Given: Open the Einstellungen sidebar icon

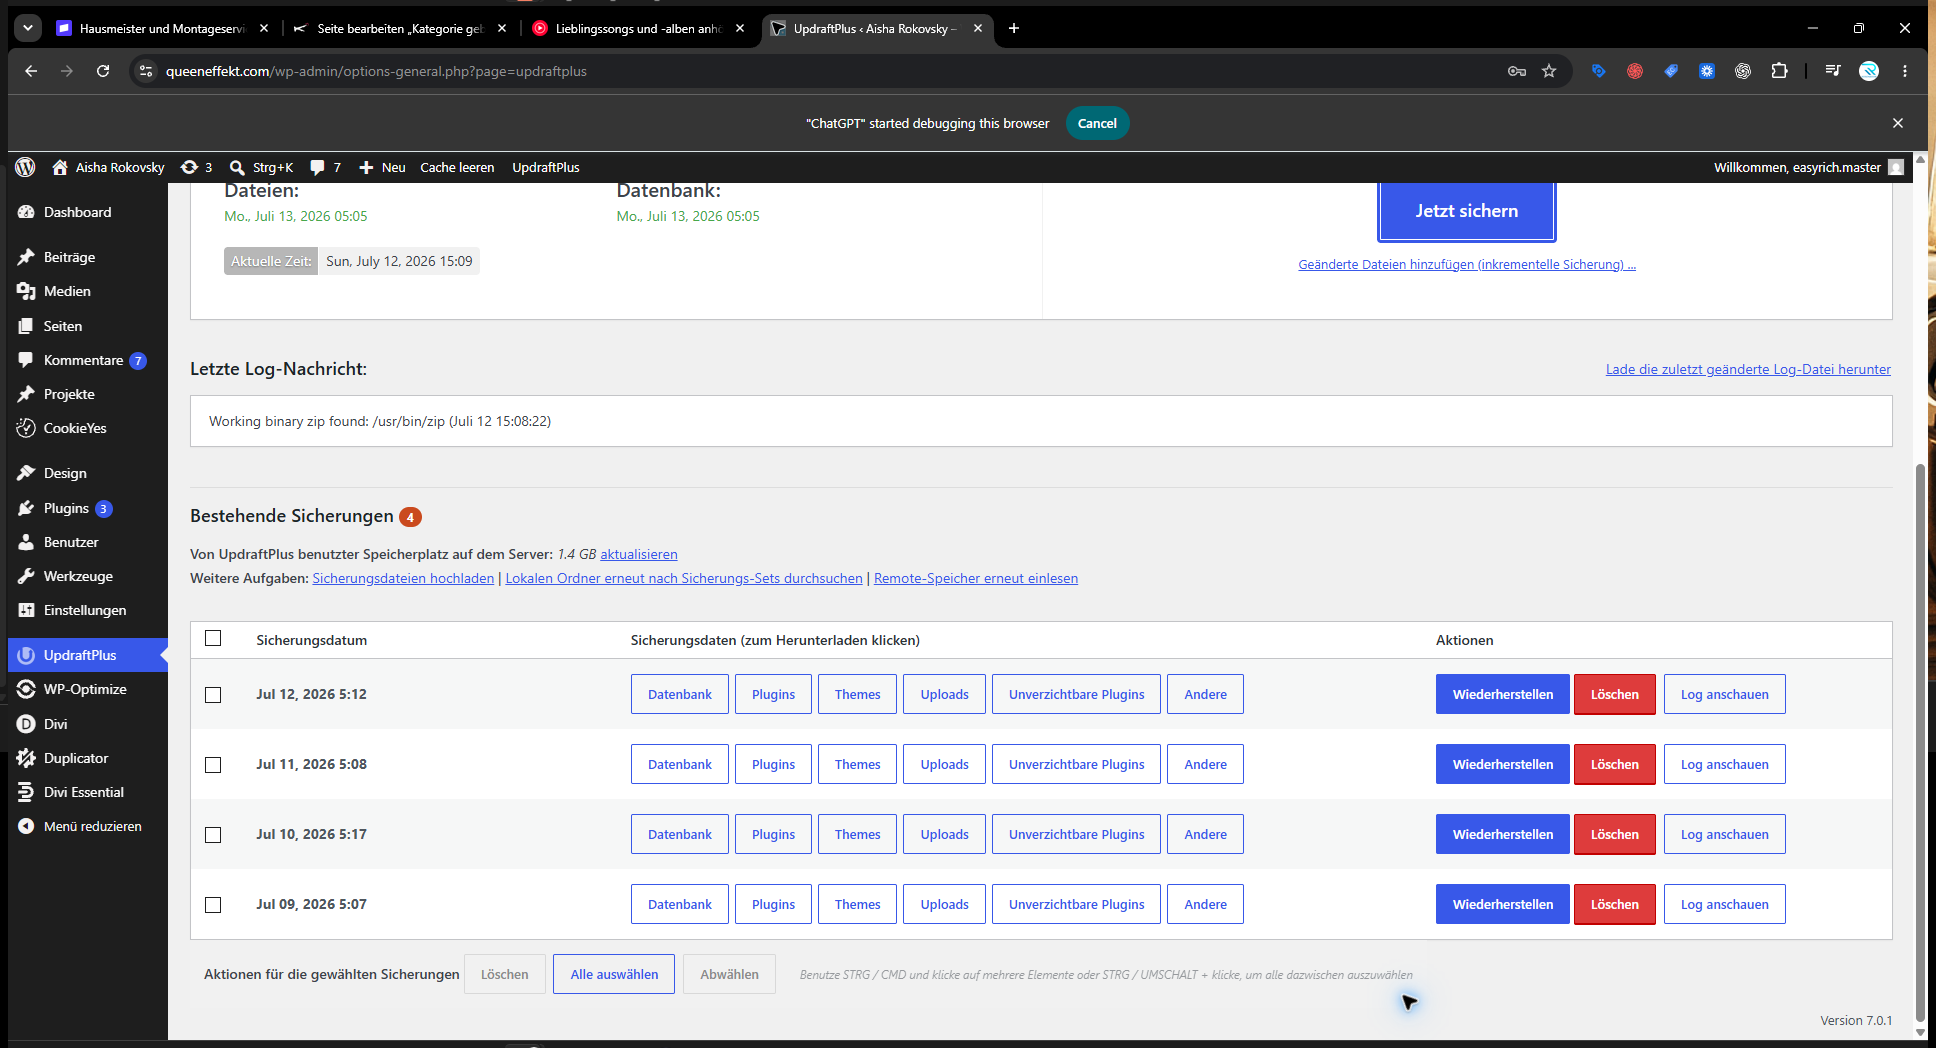Looking at the screenshot, I should (x=26, y=610).
